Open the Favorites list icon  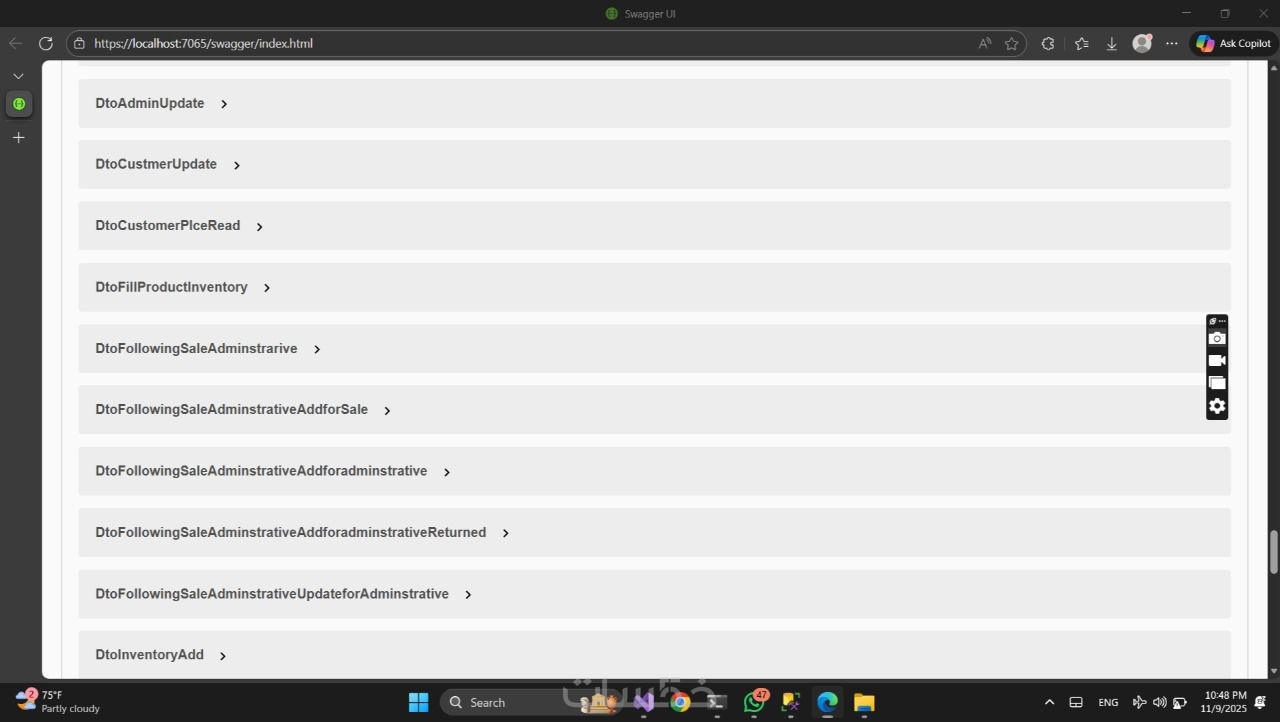tap(1081, 43)
